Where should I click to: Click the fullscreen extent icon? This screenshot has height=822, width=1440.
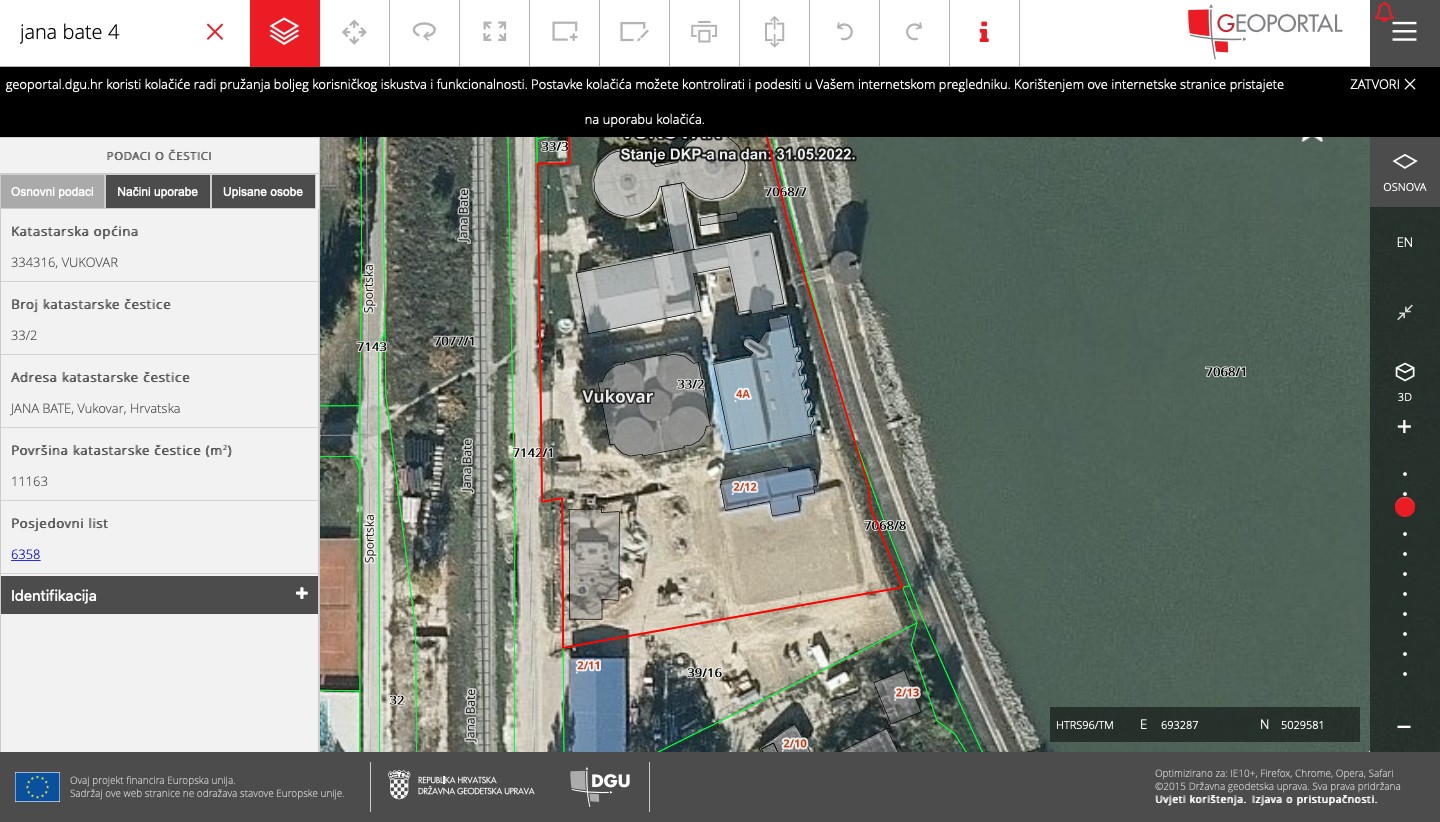coord(494,32)
